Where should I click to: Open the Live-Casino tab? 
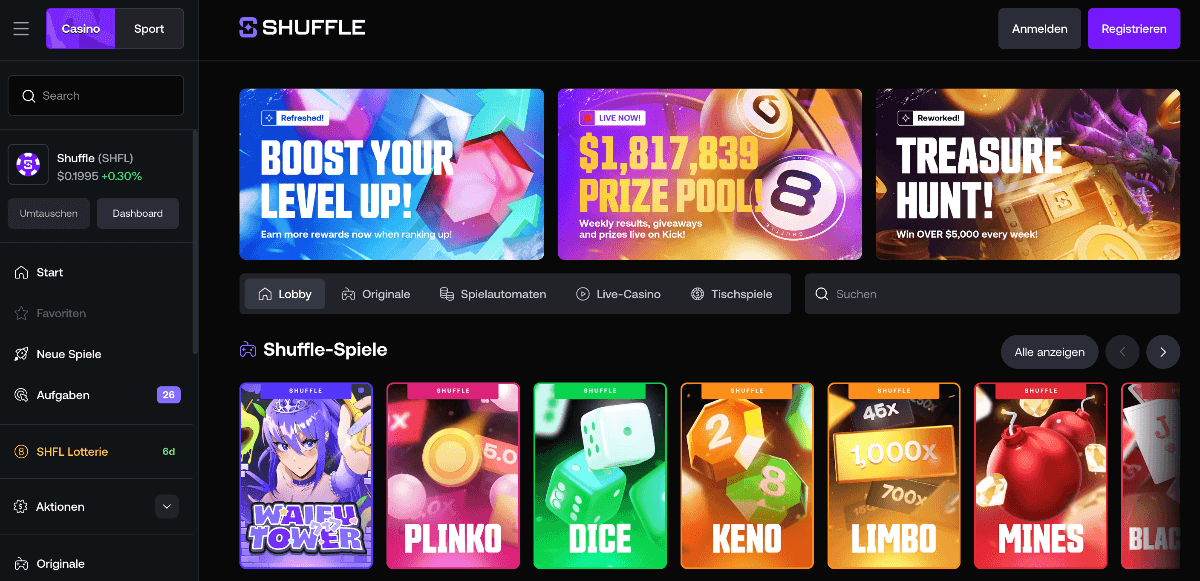[618, 294]
